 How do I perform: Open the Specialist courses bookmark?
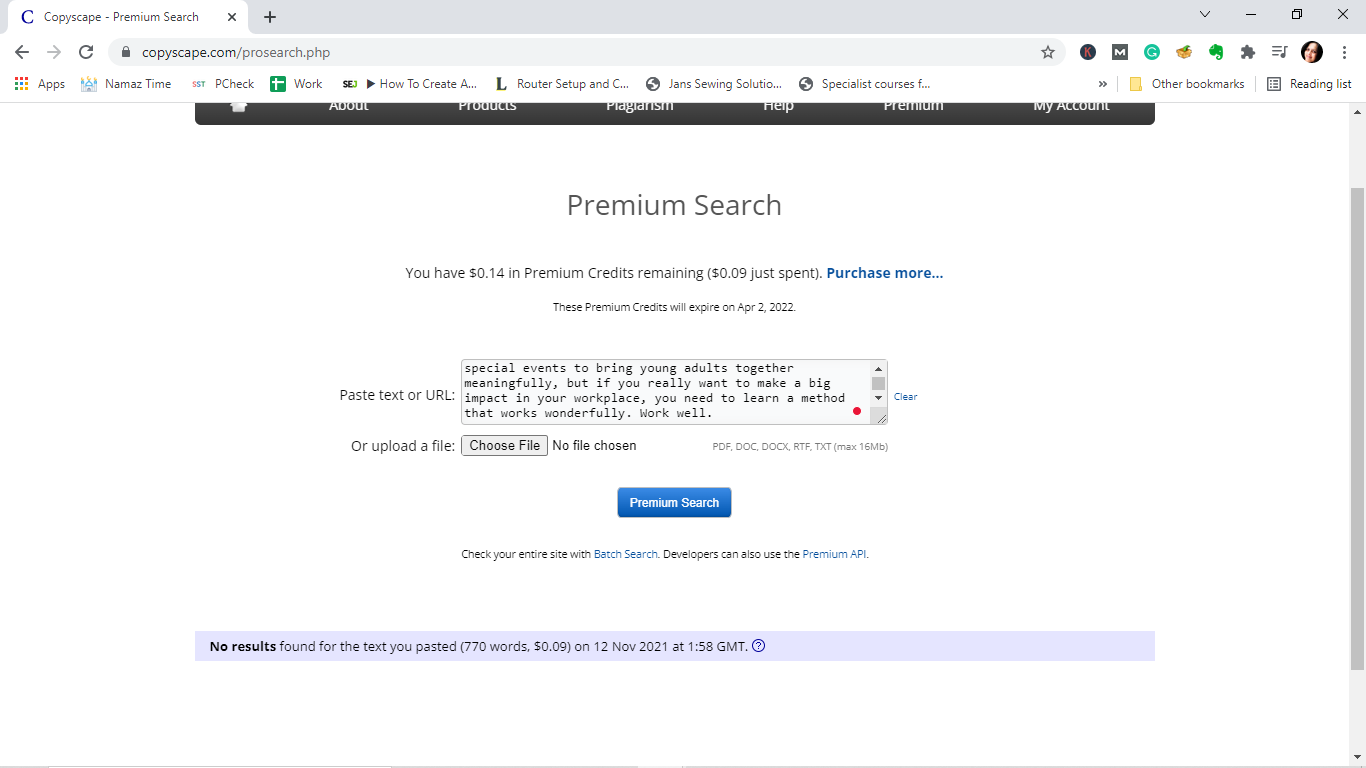(865, 84)
